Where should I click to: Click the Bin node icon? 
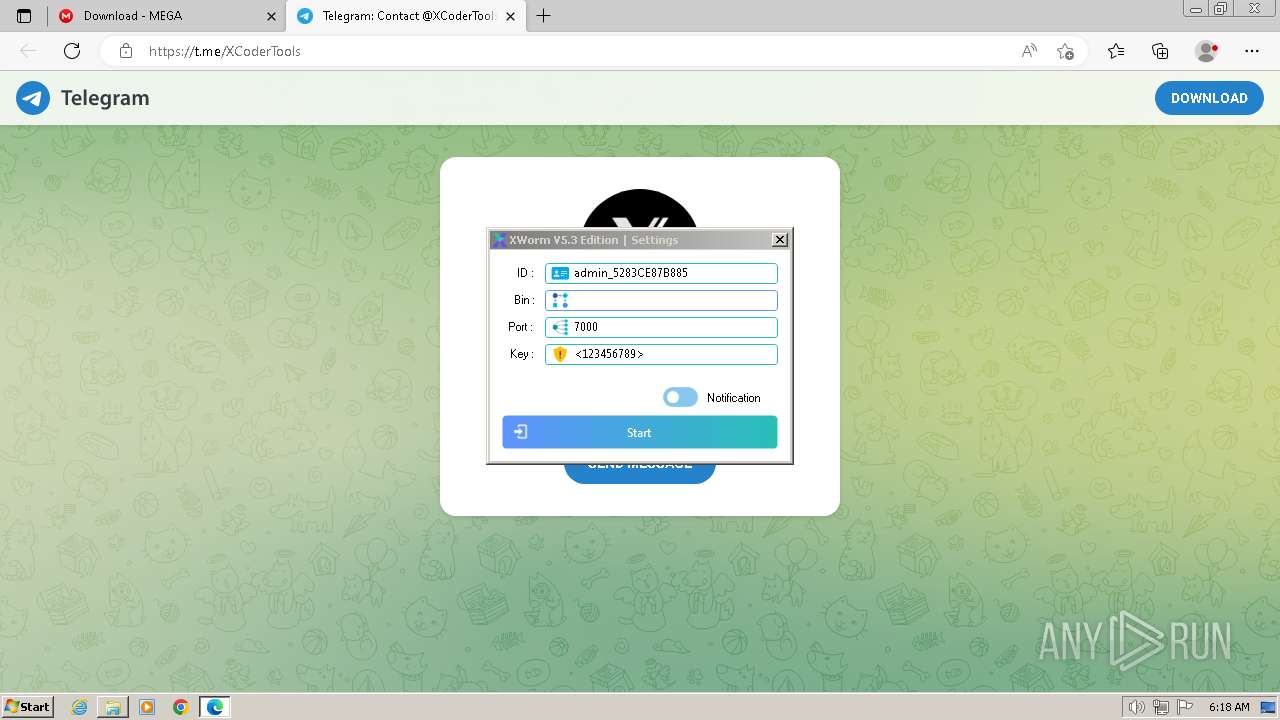click(x=560, y=300)
